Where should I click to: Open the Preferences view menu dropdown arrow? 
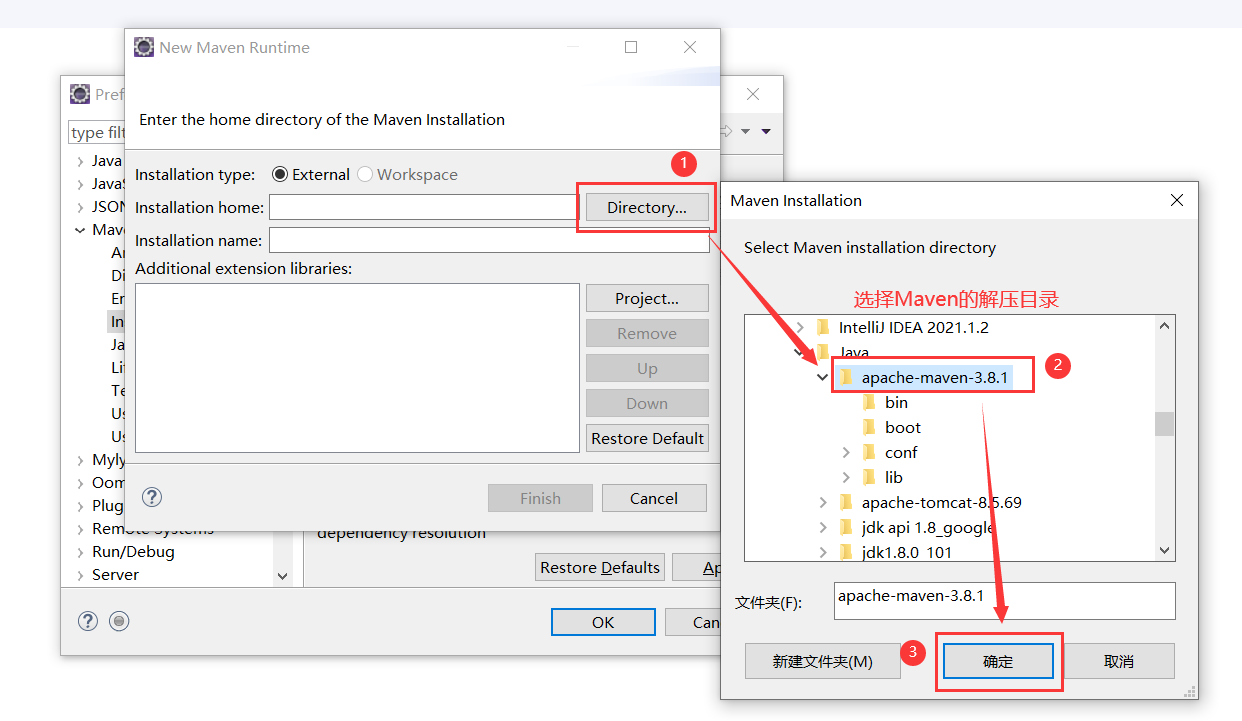[x=766, y=132]
